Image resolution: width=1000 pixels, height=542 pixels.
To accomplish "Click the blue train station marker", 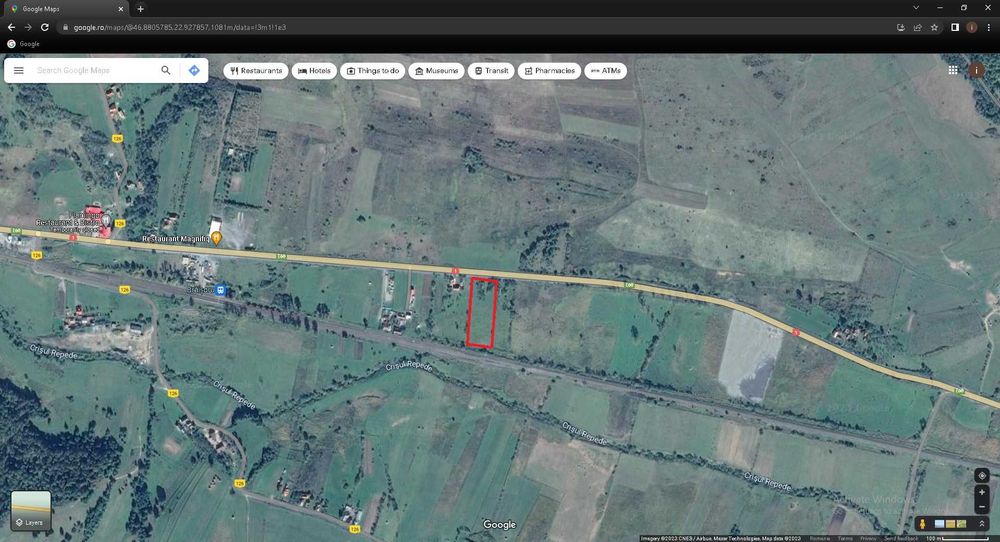I will (221, 290).
